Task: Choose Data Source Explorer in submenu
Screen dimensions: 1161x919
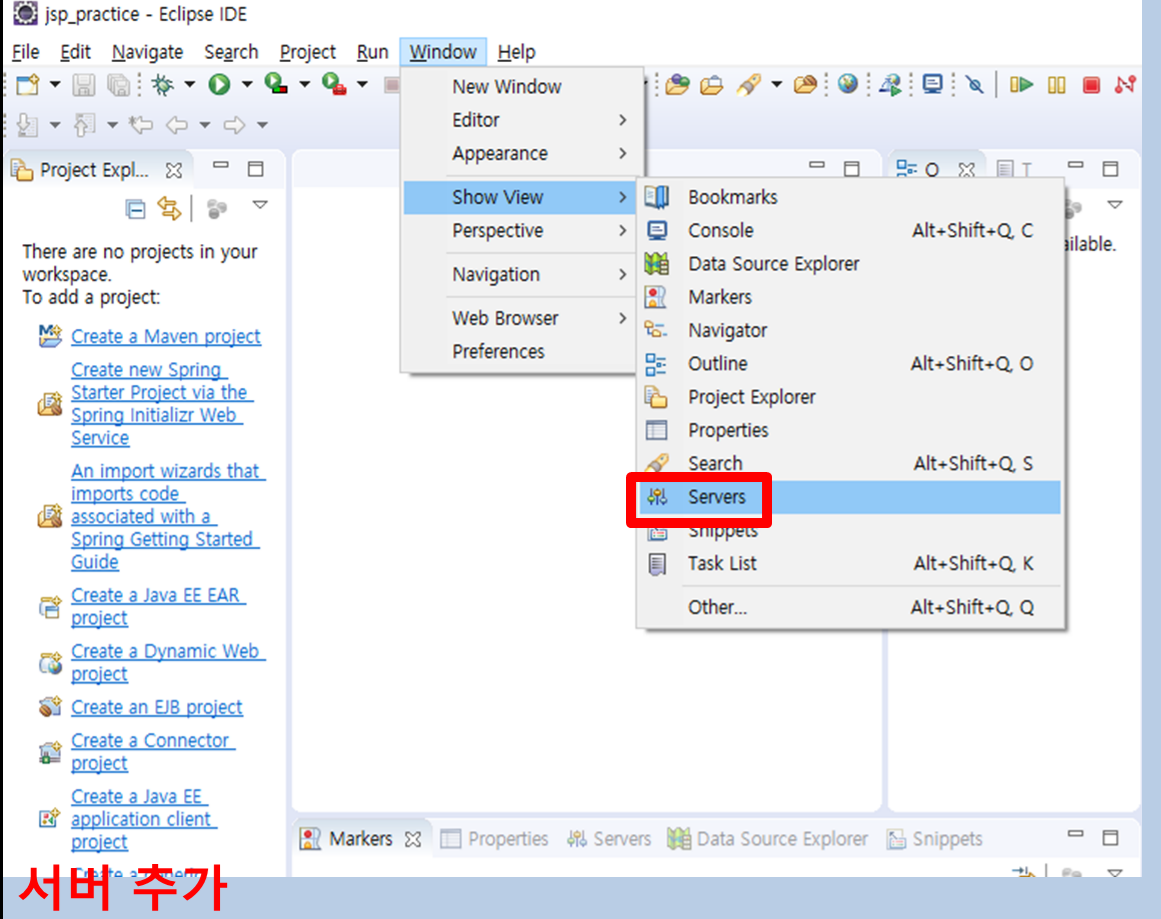Action: click(x=850, y=264)
